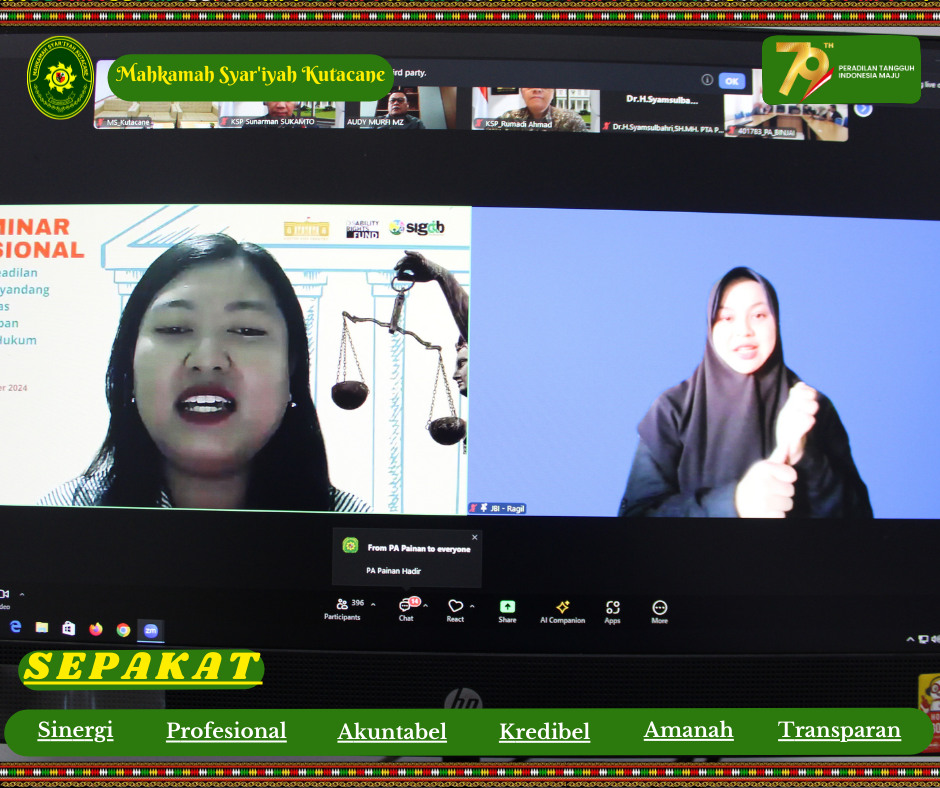Open the Chat panel
This screenshot has height=788, width=940.
coord(405,606)
